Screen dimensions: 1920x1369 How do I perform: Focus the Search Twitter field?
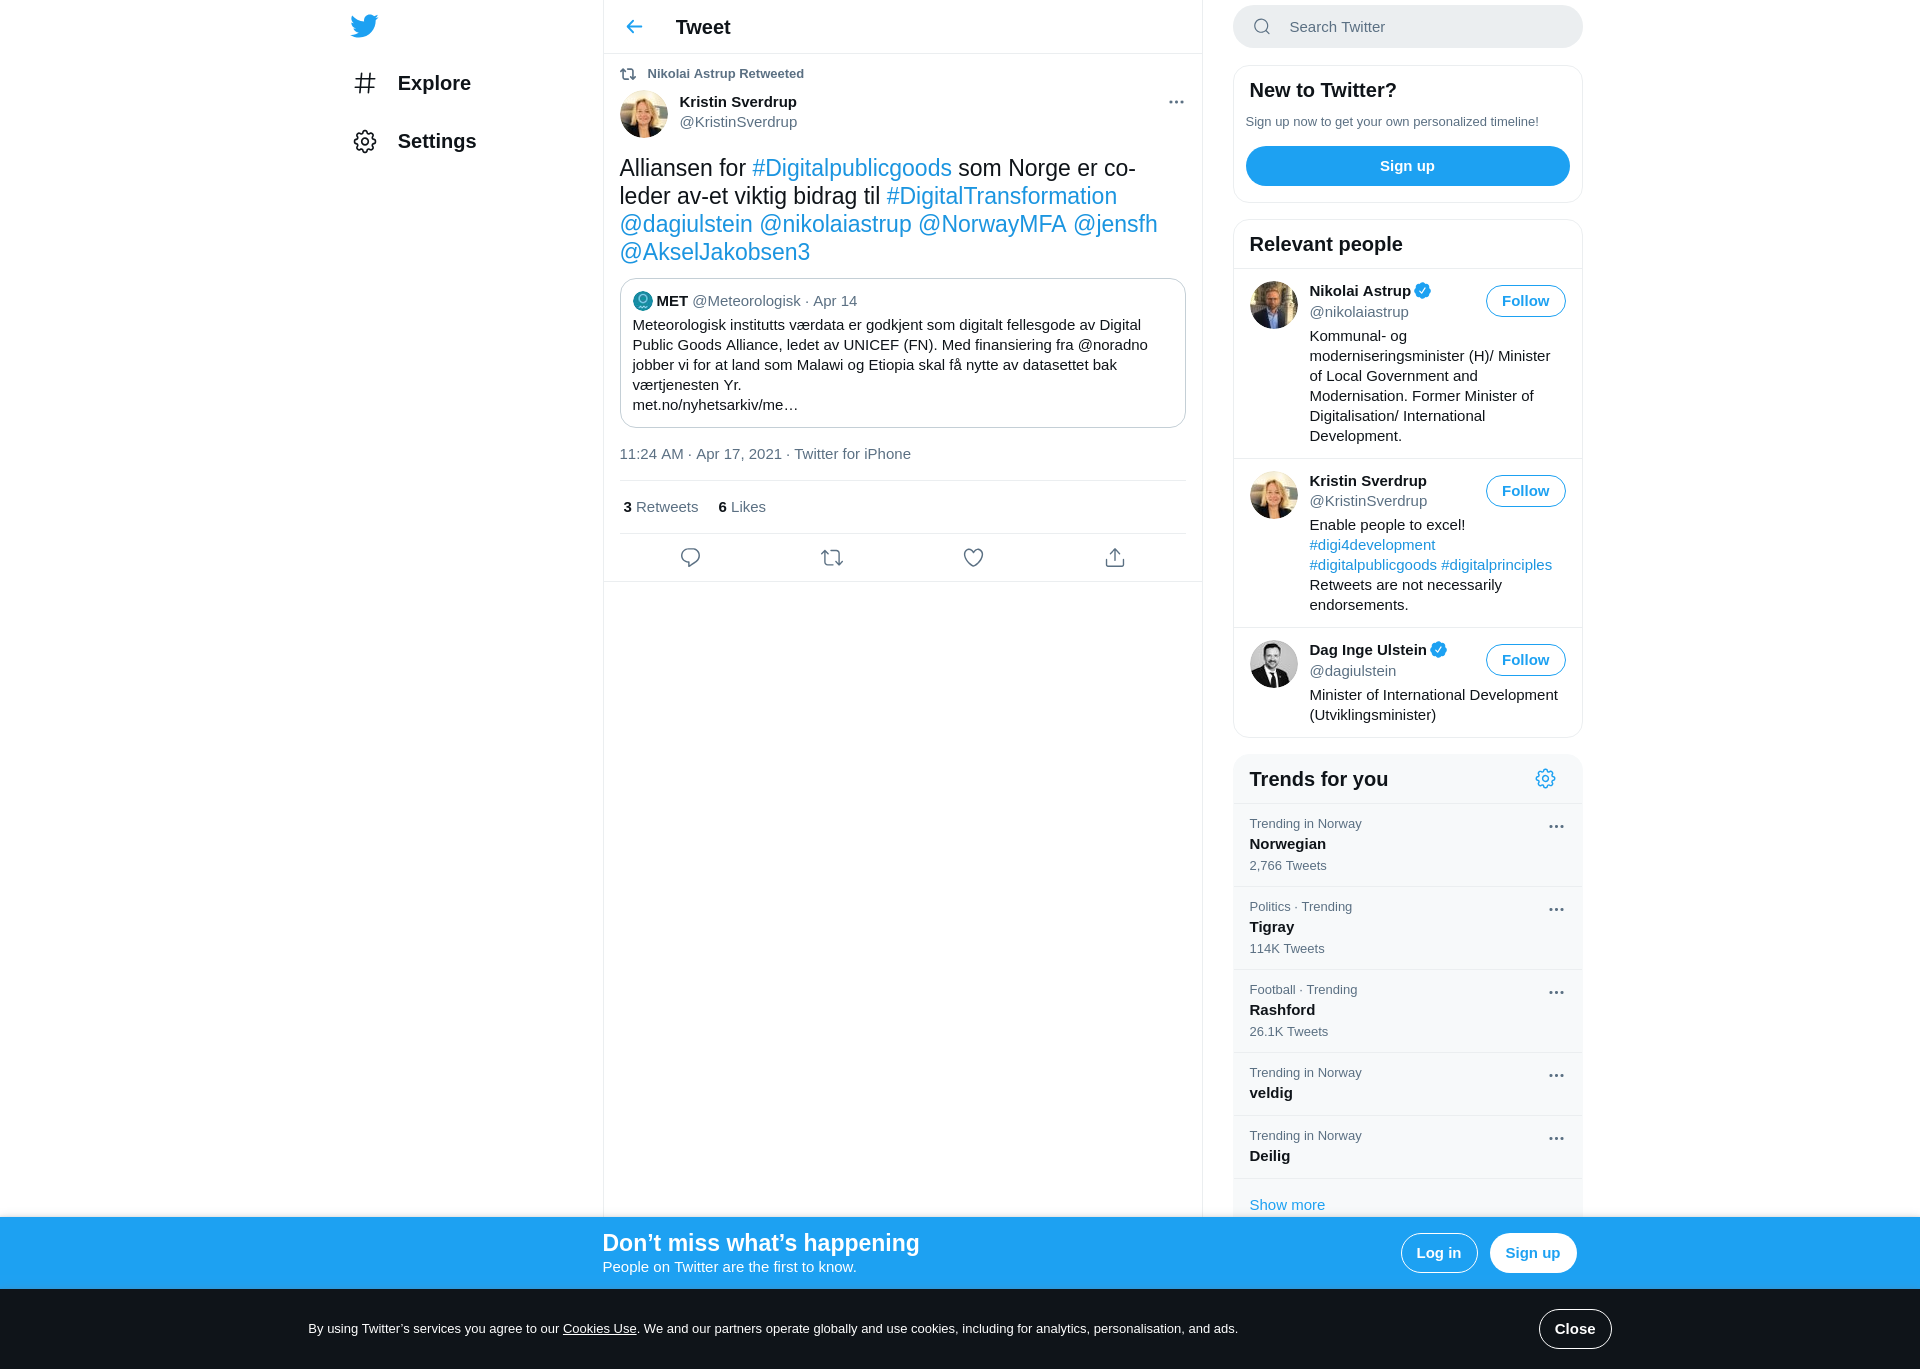point(1407,27)
